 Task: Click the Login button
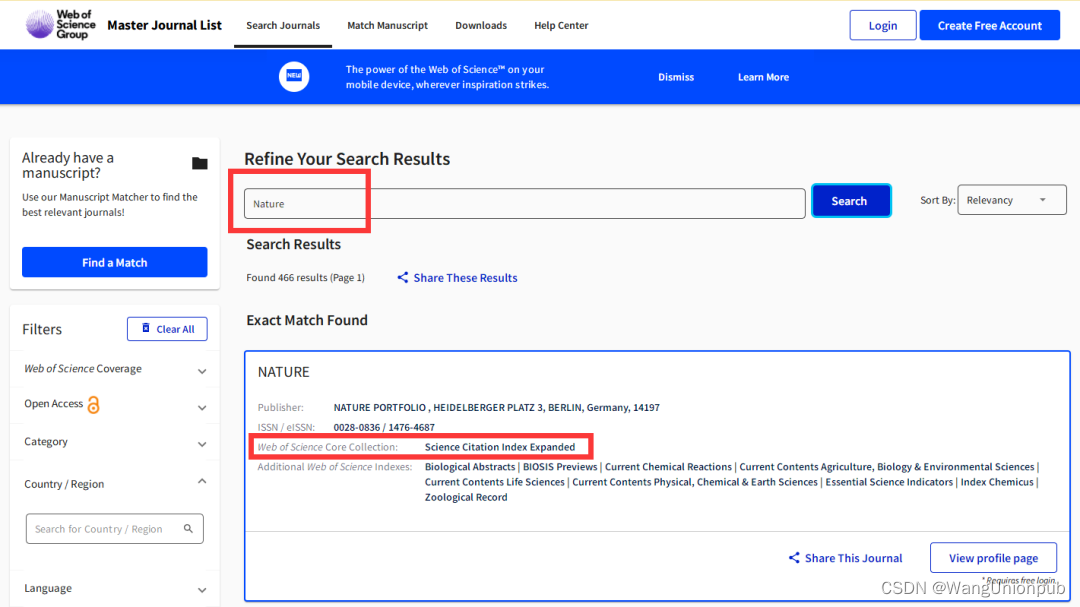coord(882,25)
